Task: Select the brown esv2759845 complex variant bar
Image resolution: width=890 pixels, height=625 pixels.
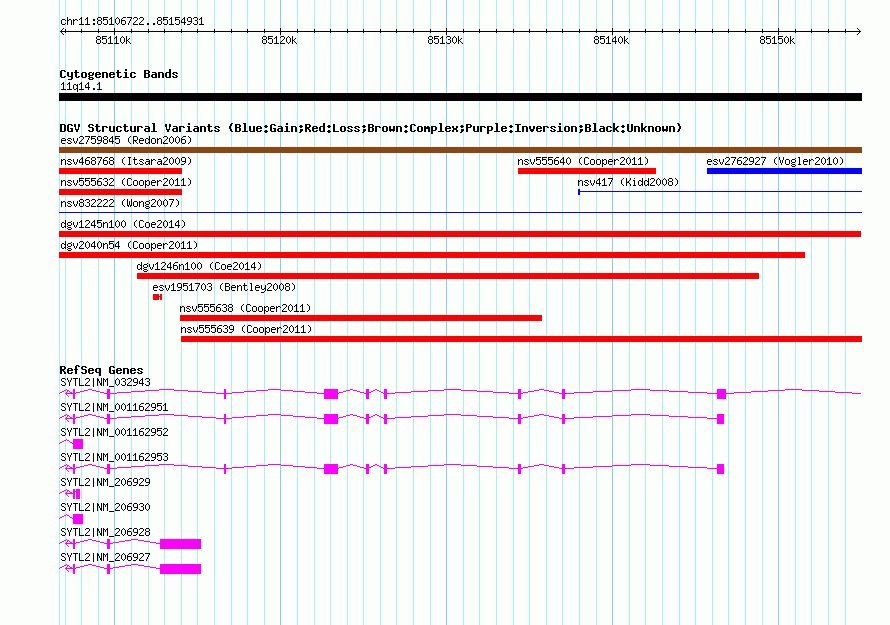Action: coord(460,150)
